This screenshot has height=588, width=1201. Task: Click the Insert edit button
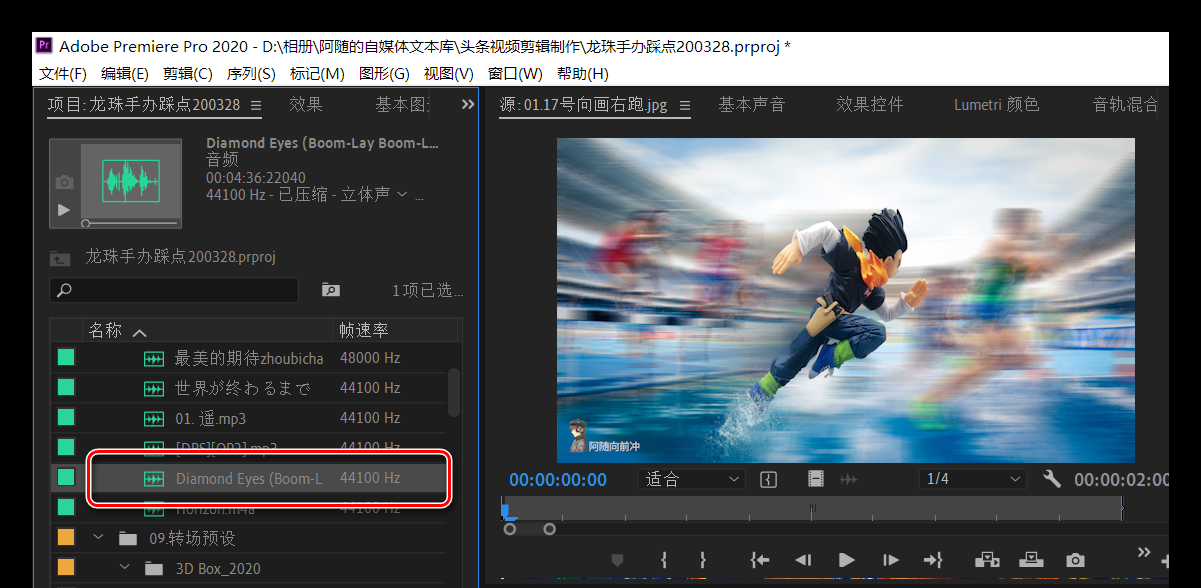pyautogui.click(x=987, y=560)
